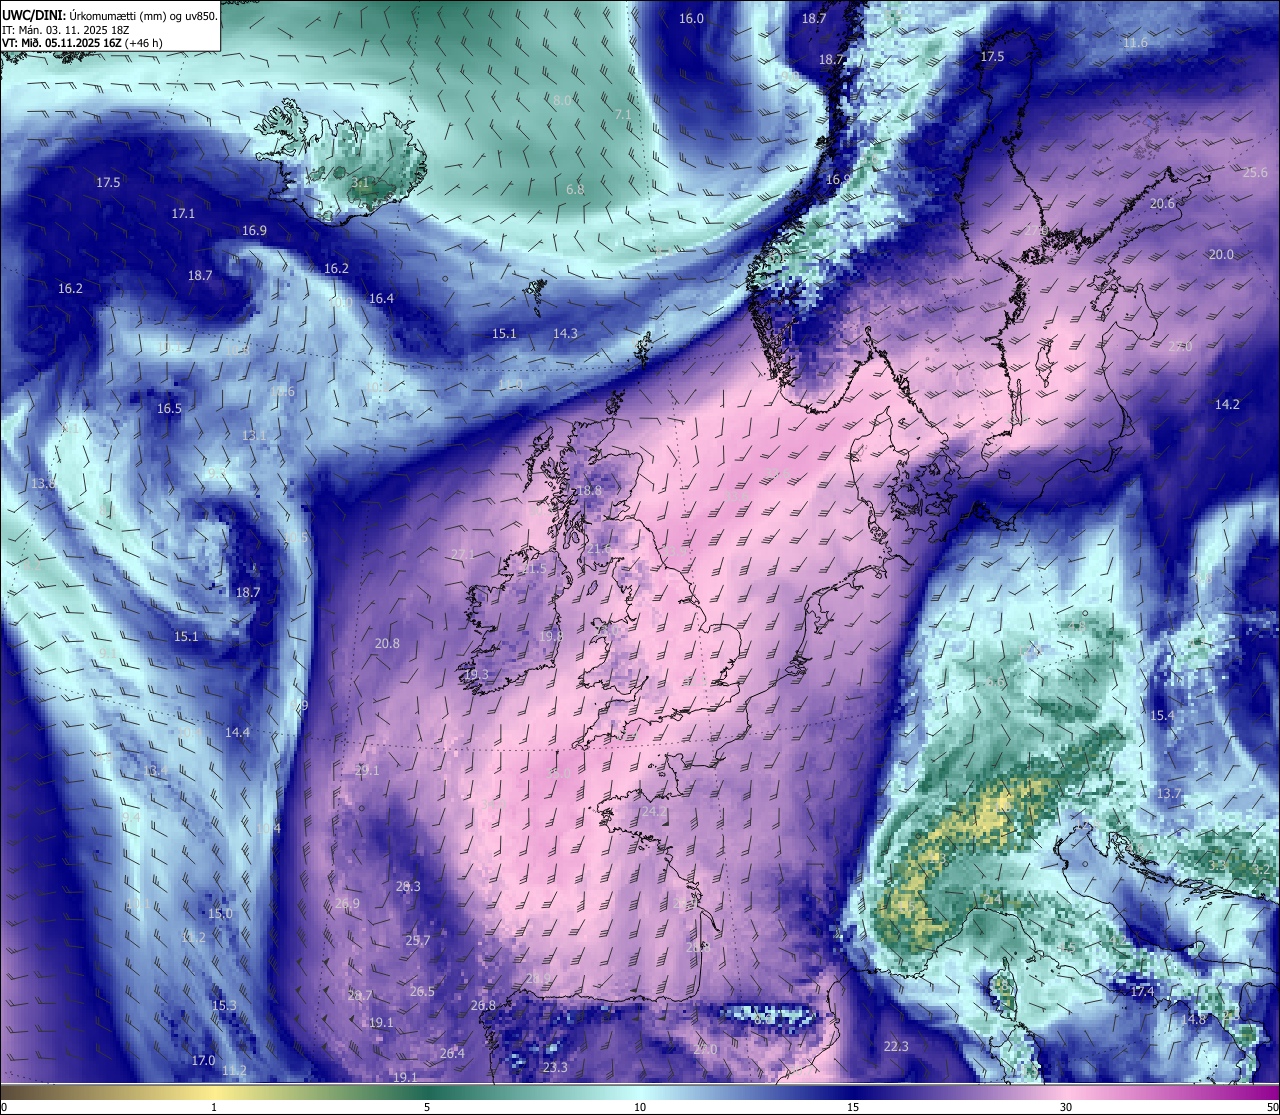
Task: Click the 14.2 value label
Action: 1227,404
